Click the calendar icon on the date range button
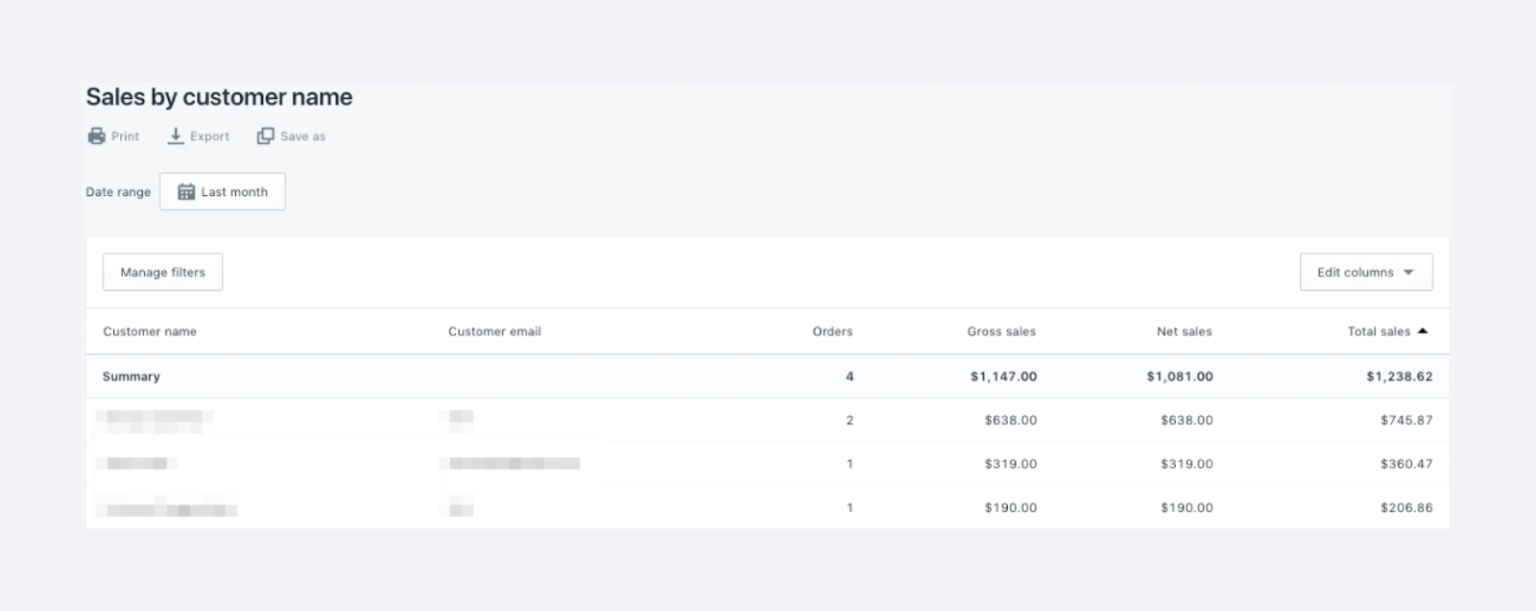 (185, 191)
